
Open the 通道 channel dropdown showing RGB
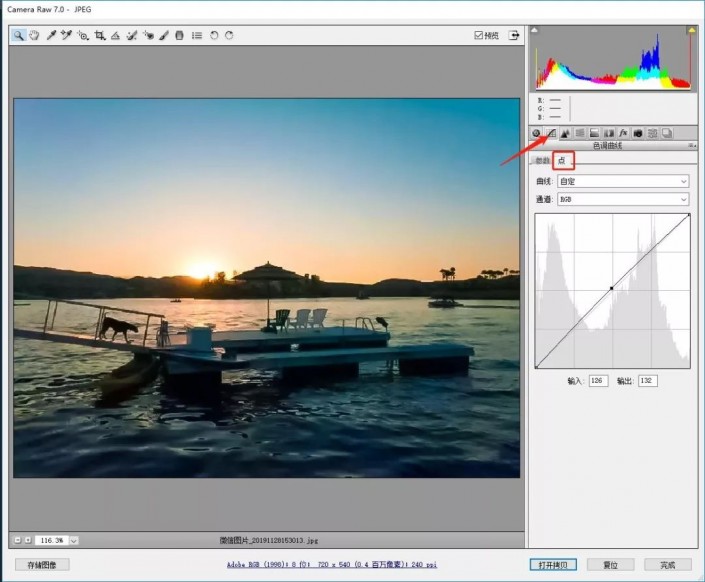click(623, 199)
